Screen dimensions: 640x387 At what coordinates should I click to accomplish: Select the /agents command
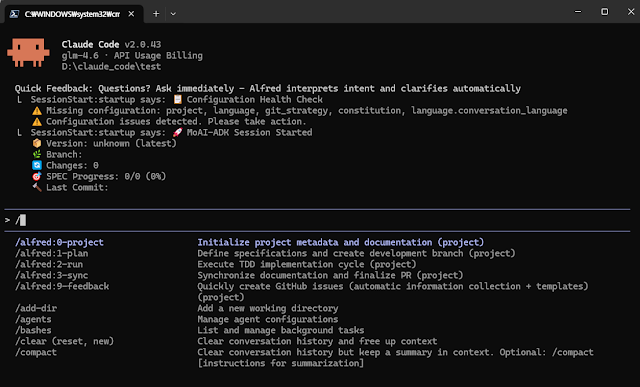[x=33, y=319]
